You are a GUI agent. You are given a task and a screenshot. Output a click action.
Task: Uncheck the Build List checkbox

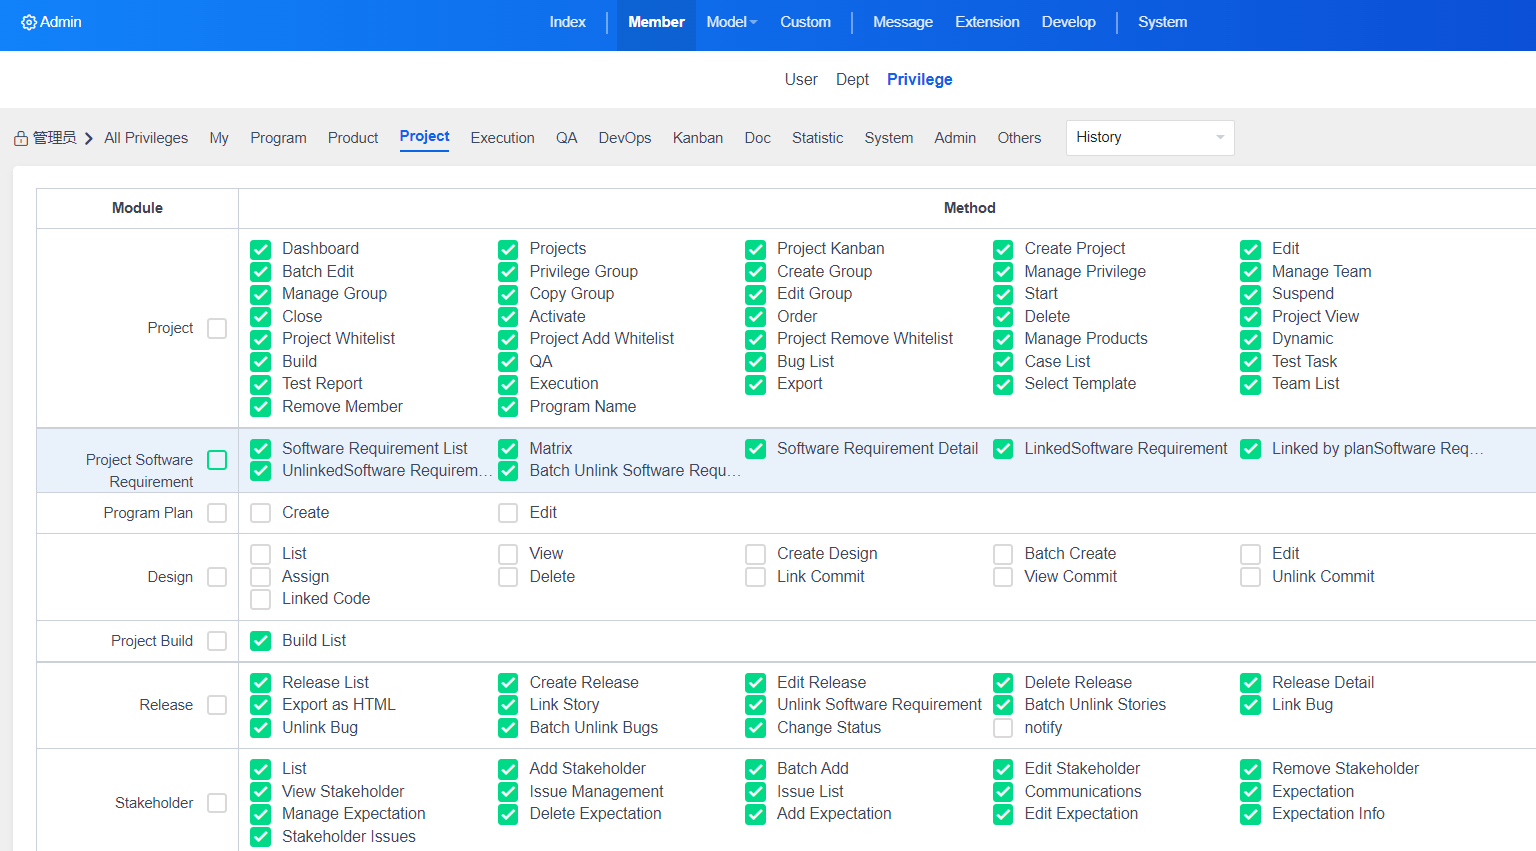(261, 641)
